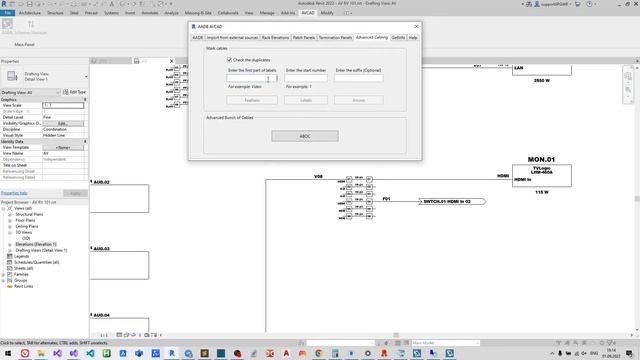Open the notification center tray icon

[629, 353]
